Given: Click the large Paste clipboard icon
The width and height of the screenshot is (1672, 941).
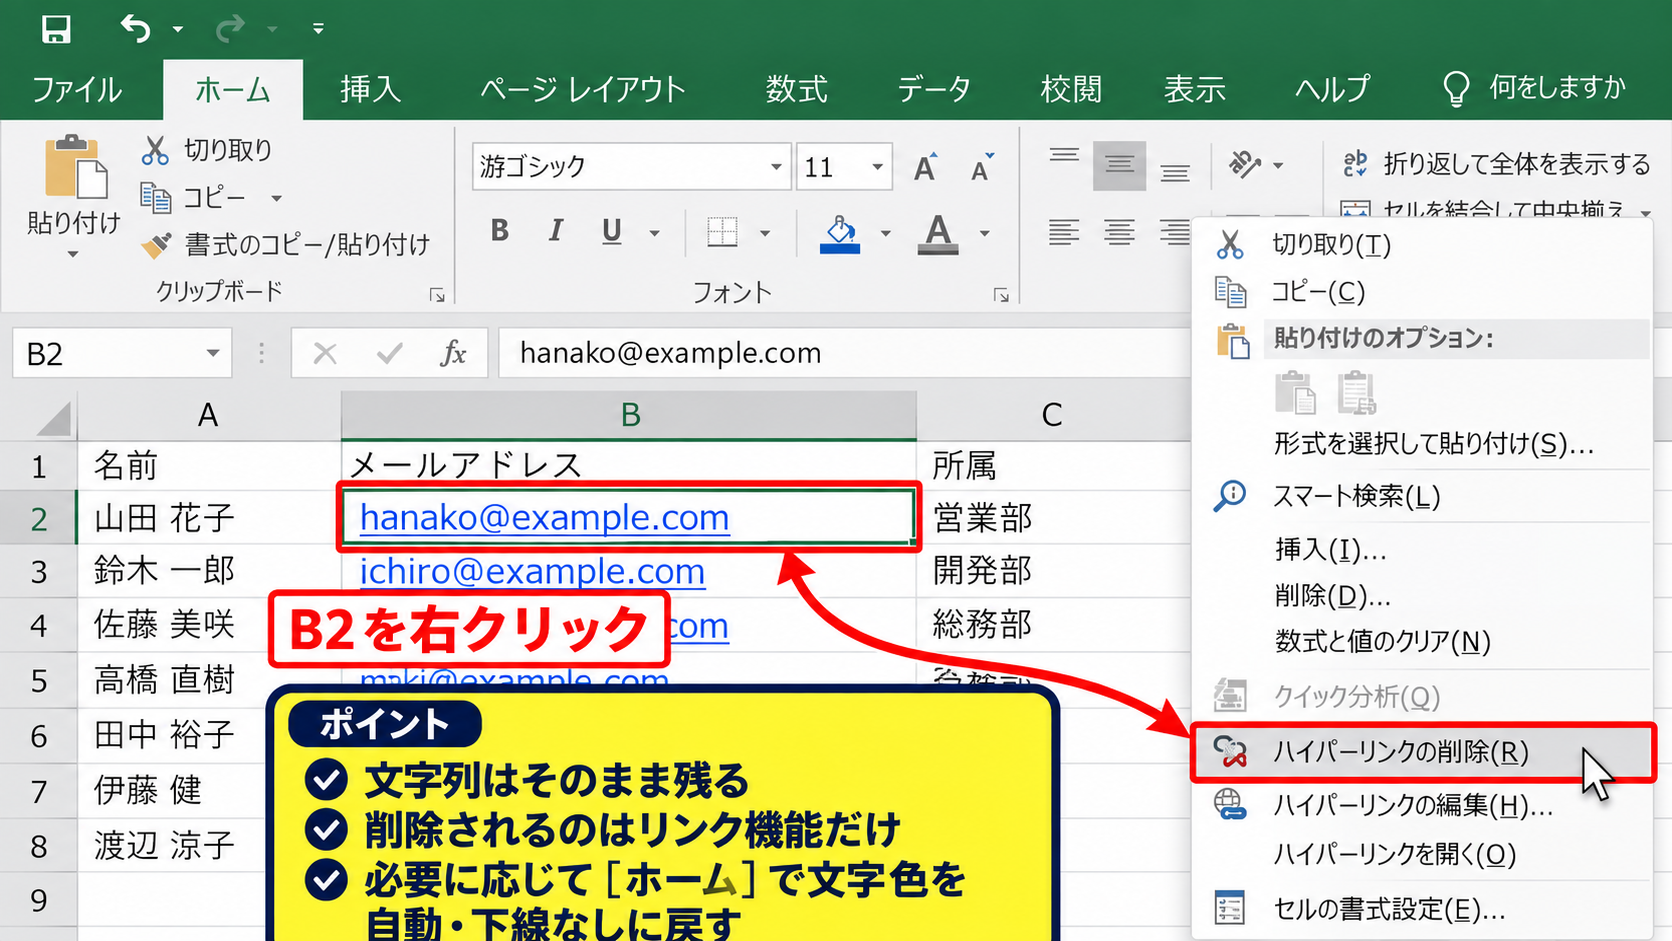Looking at the screenshot, I should click(75, 167).
